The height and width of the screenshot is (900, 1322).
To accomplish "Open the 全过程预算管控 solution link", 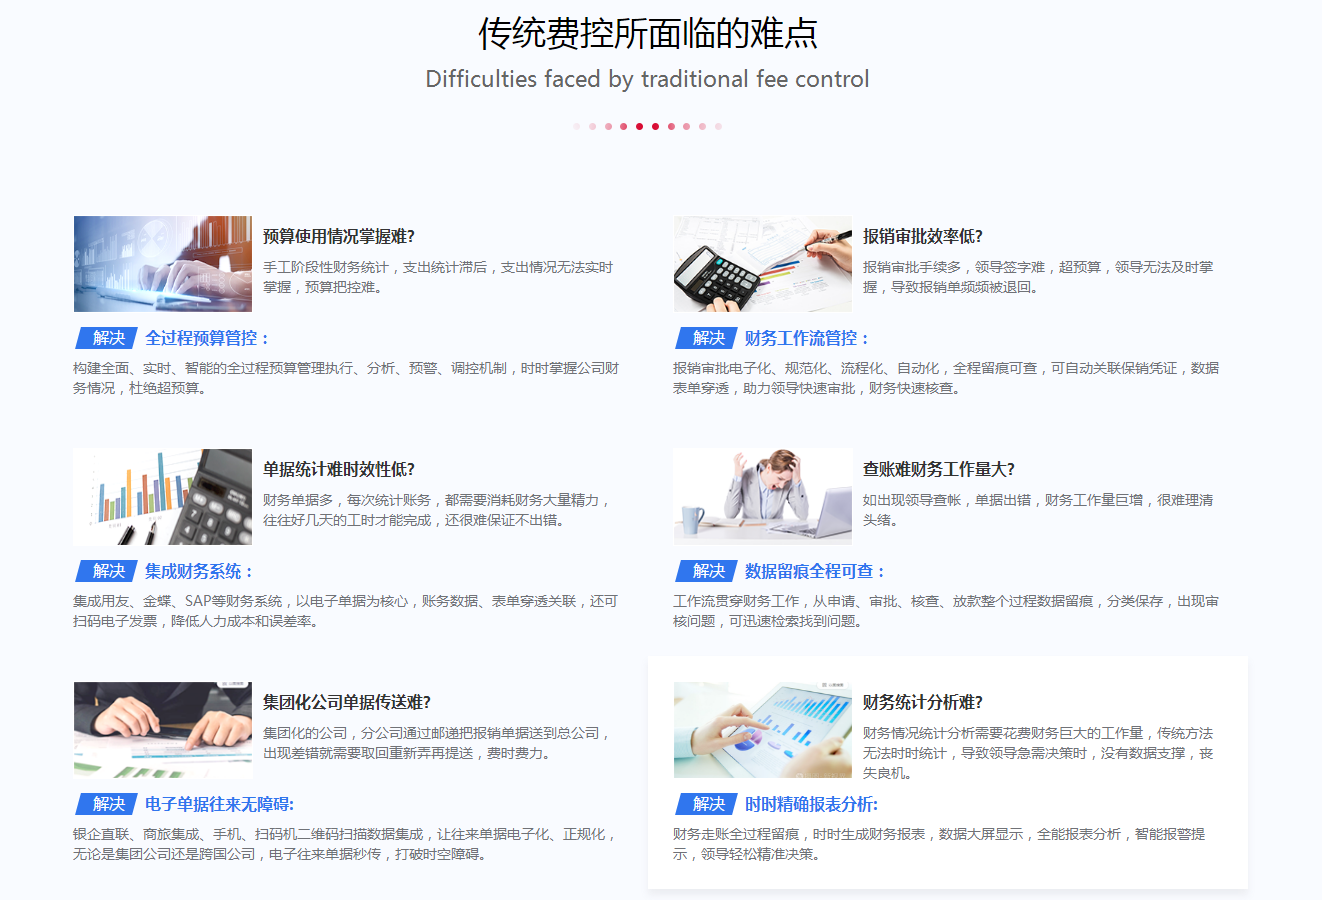I will click(x=207, y=338).
